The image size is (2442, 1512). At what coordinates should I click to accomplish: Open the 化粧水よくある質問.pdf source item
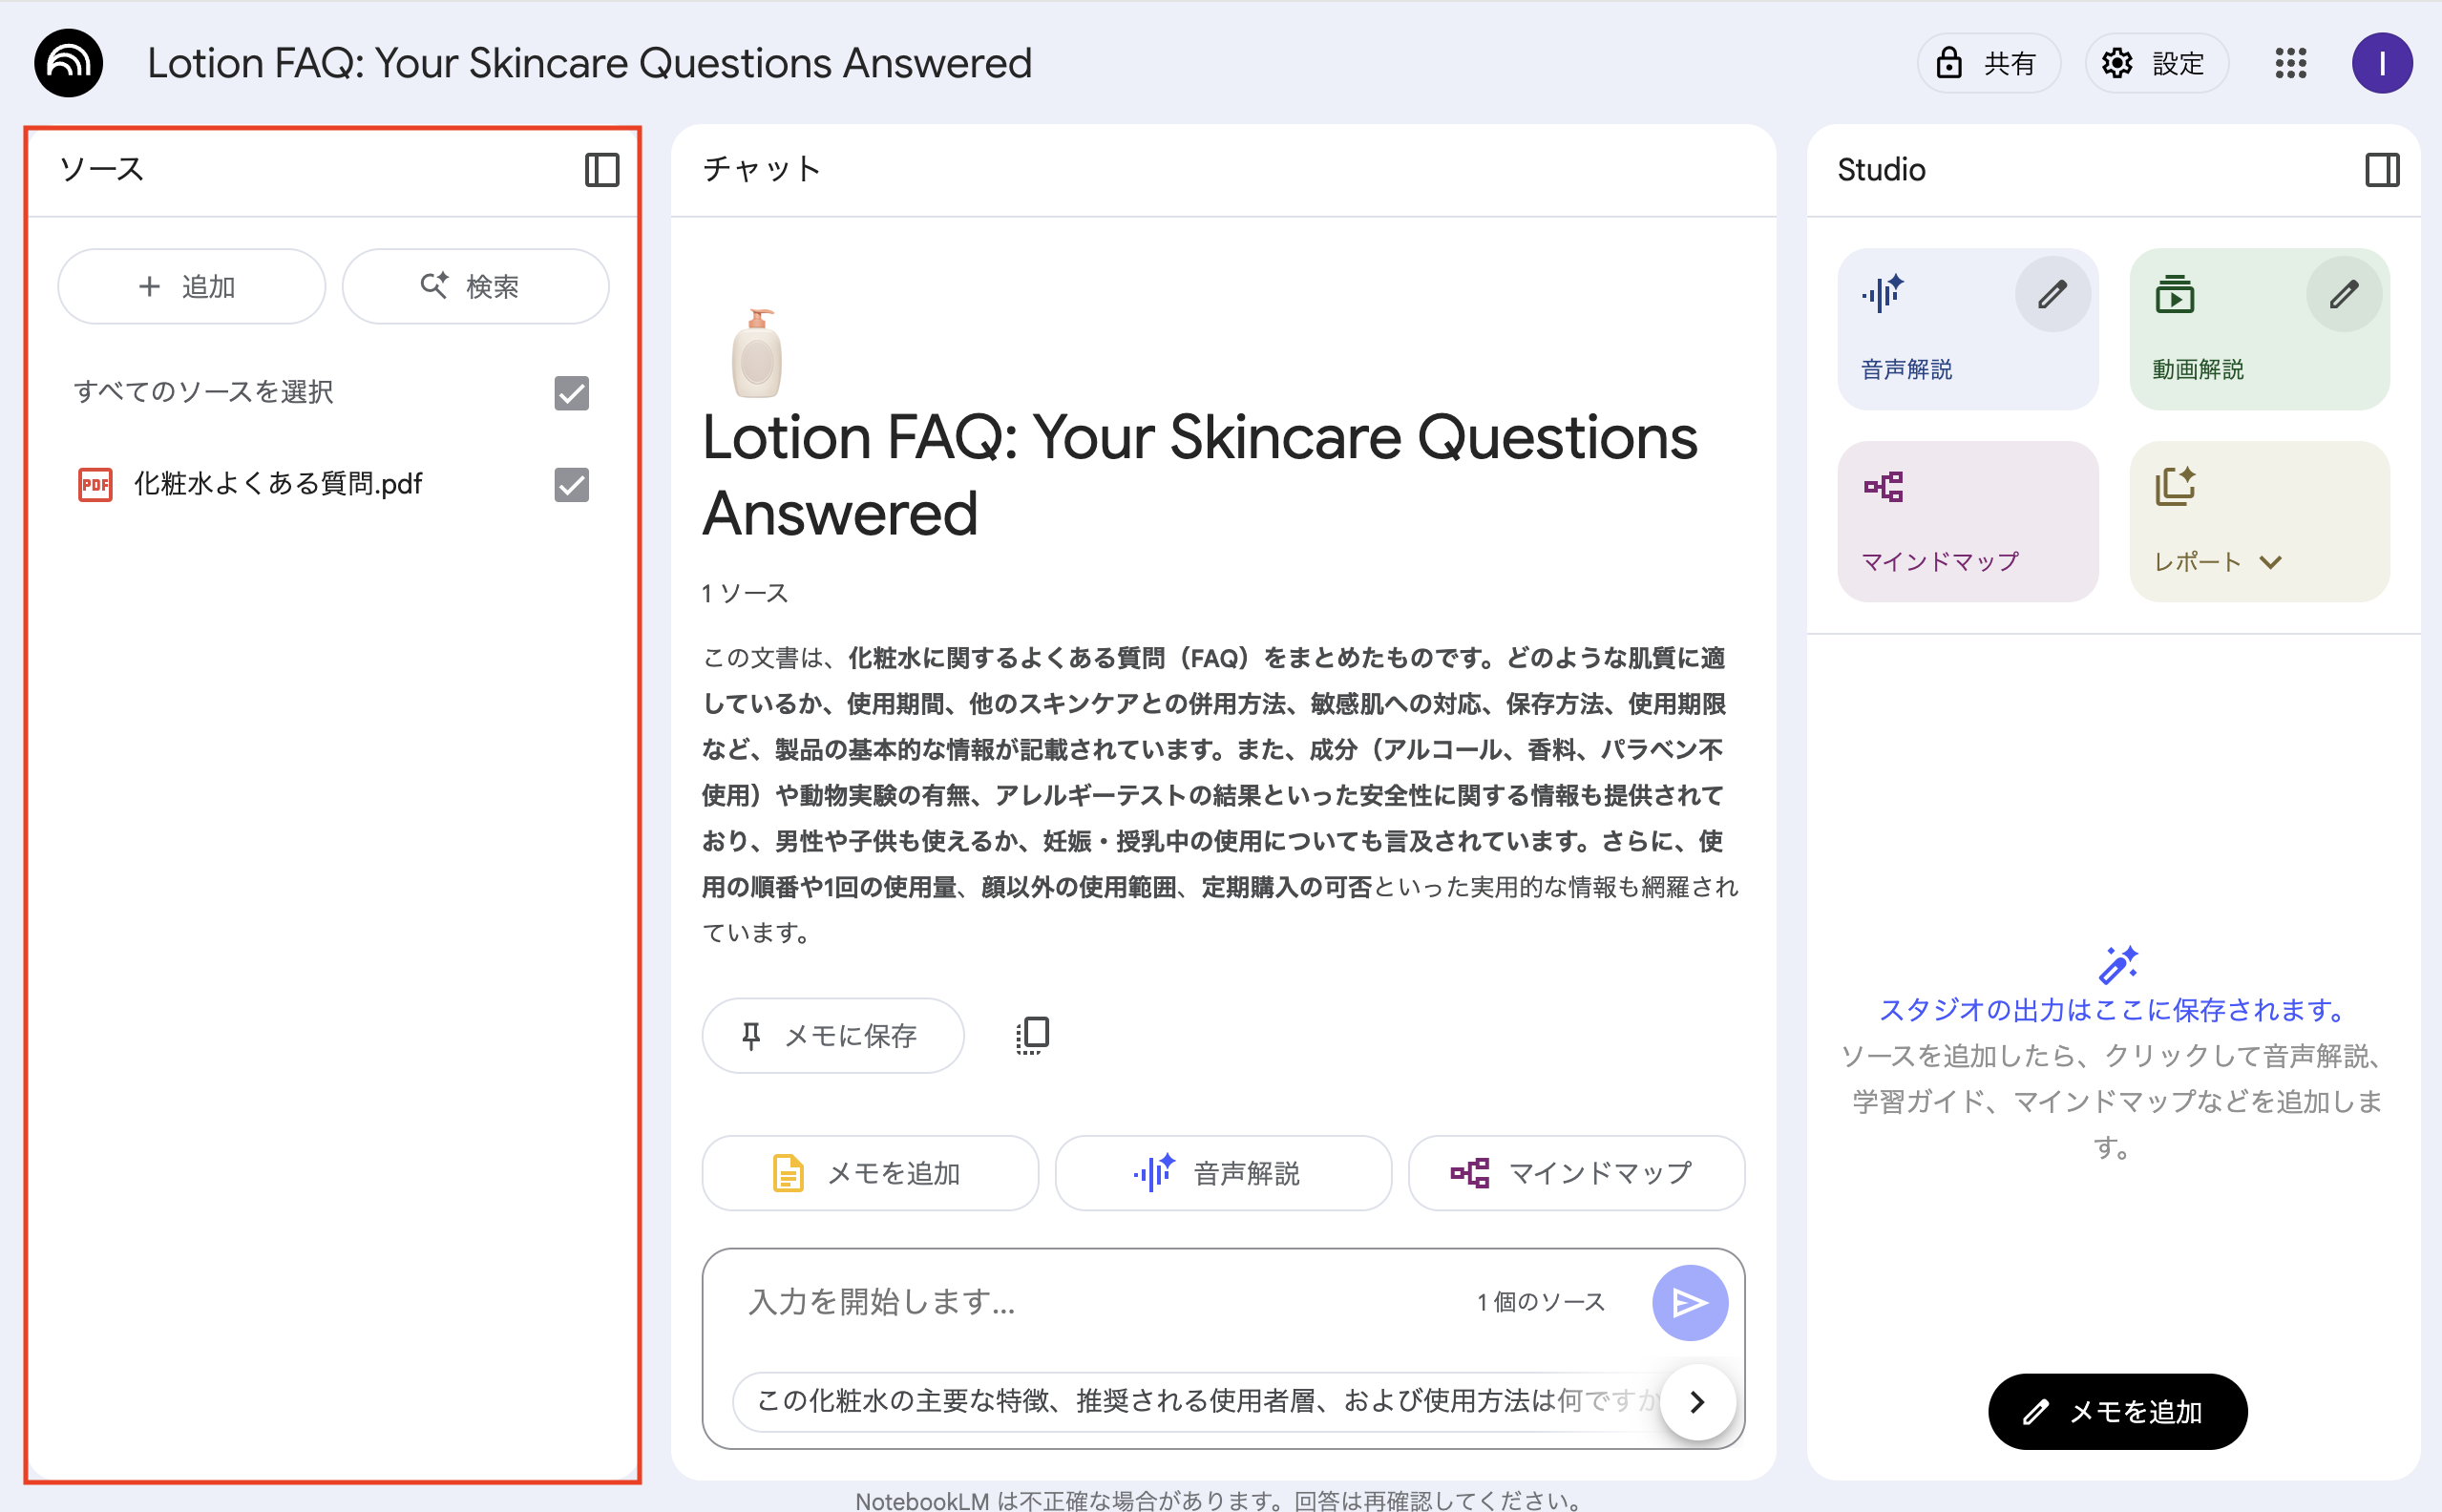click(x=278, y=485)
